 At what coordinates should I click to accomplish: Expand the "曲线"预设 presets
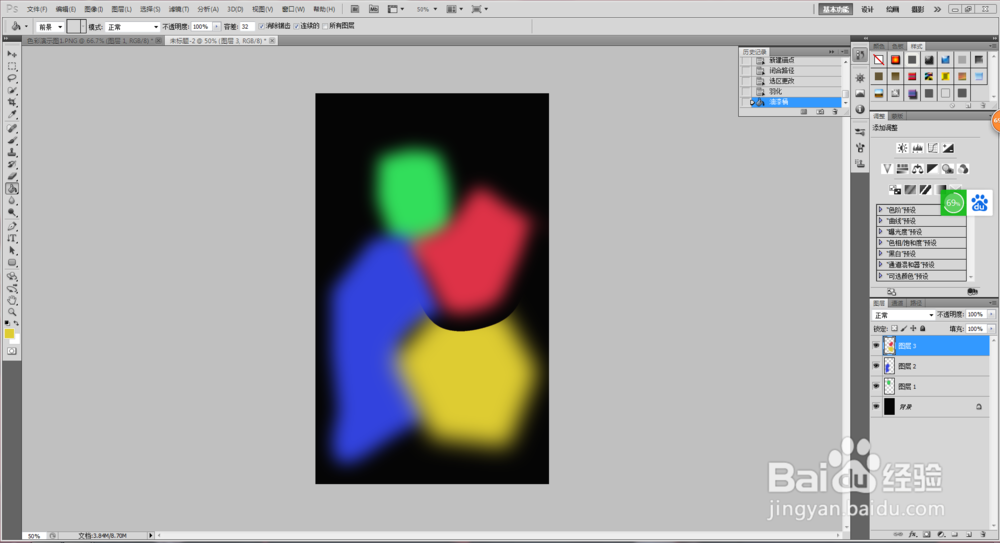pyautogui.click(x=881, y=221)
